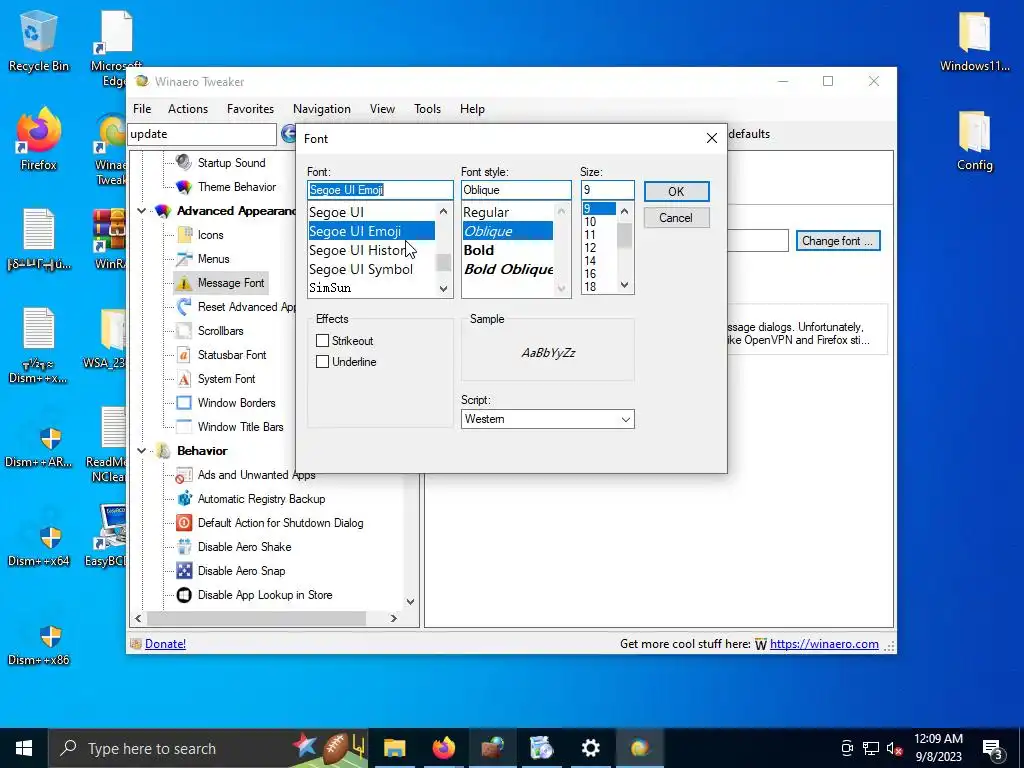Image resolution: width=1024 pixels, height=768 pixels.
Task: Click the Donate! link
Action: click(x=165, y=644)
